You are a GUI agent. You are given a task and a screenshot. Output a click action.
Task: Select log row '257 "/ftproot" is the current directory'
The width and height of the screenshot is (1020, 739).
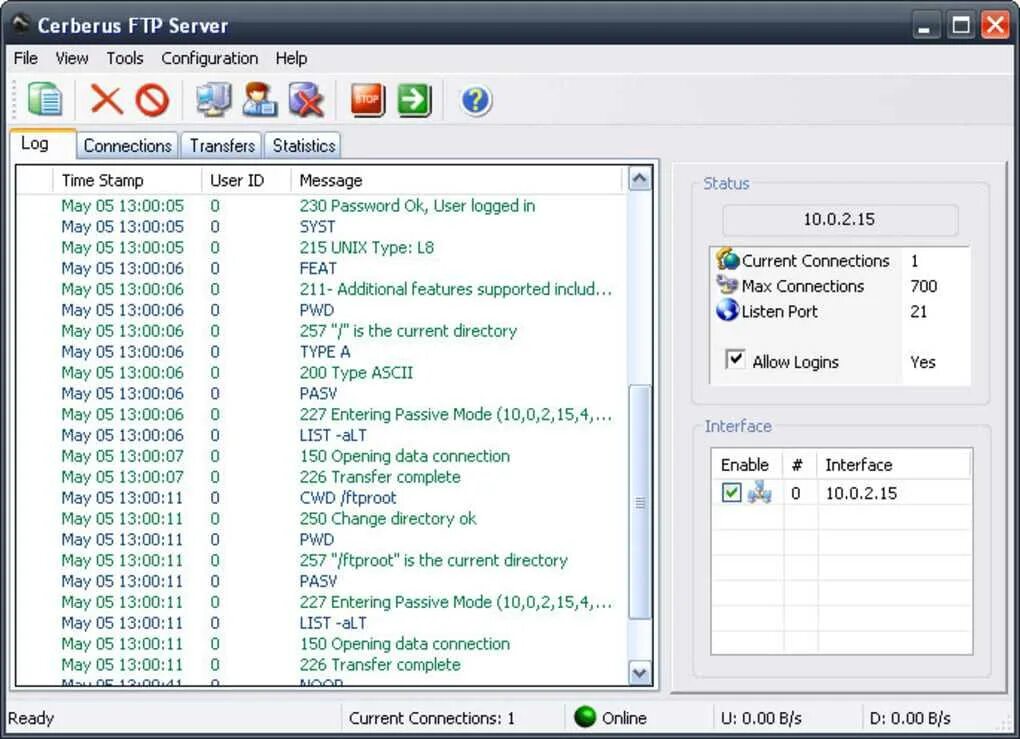click(x=321, y=560)
